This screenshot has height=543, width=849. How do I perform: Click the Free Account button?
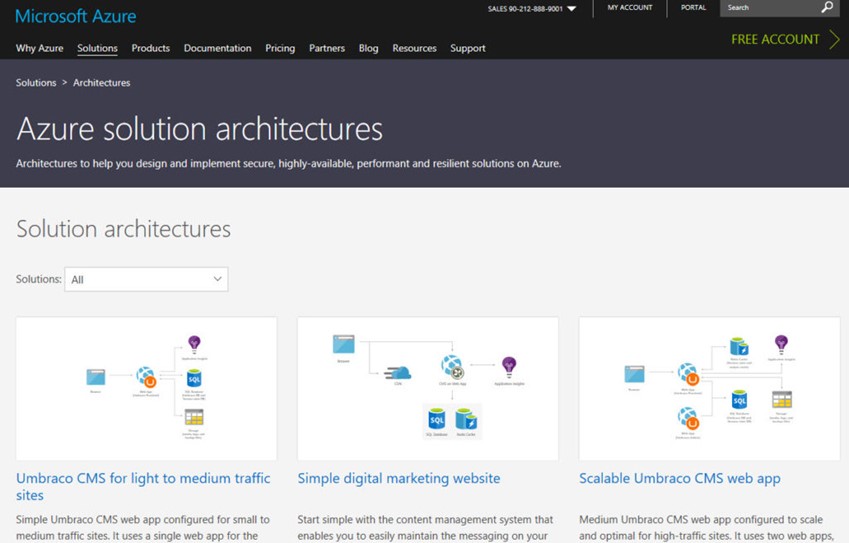775,40
